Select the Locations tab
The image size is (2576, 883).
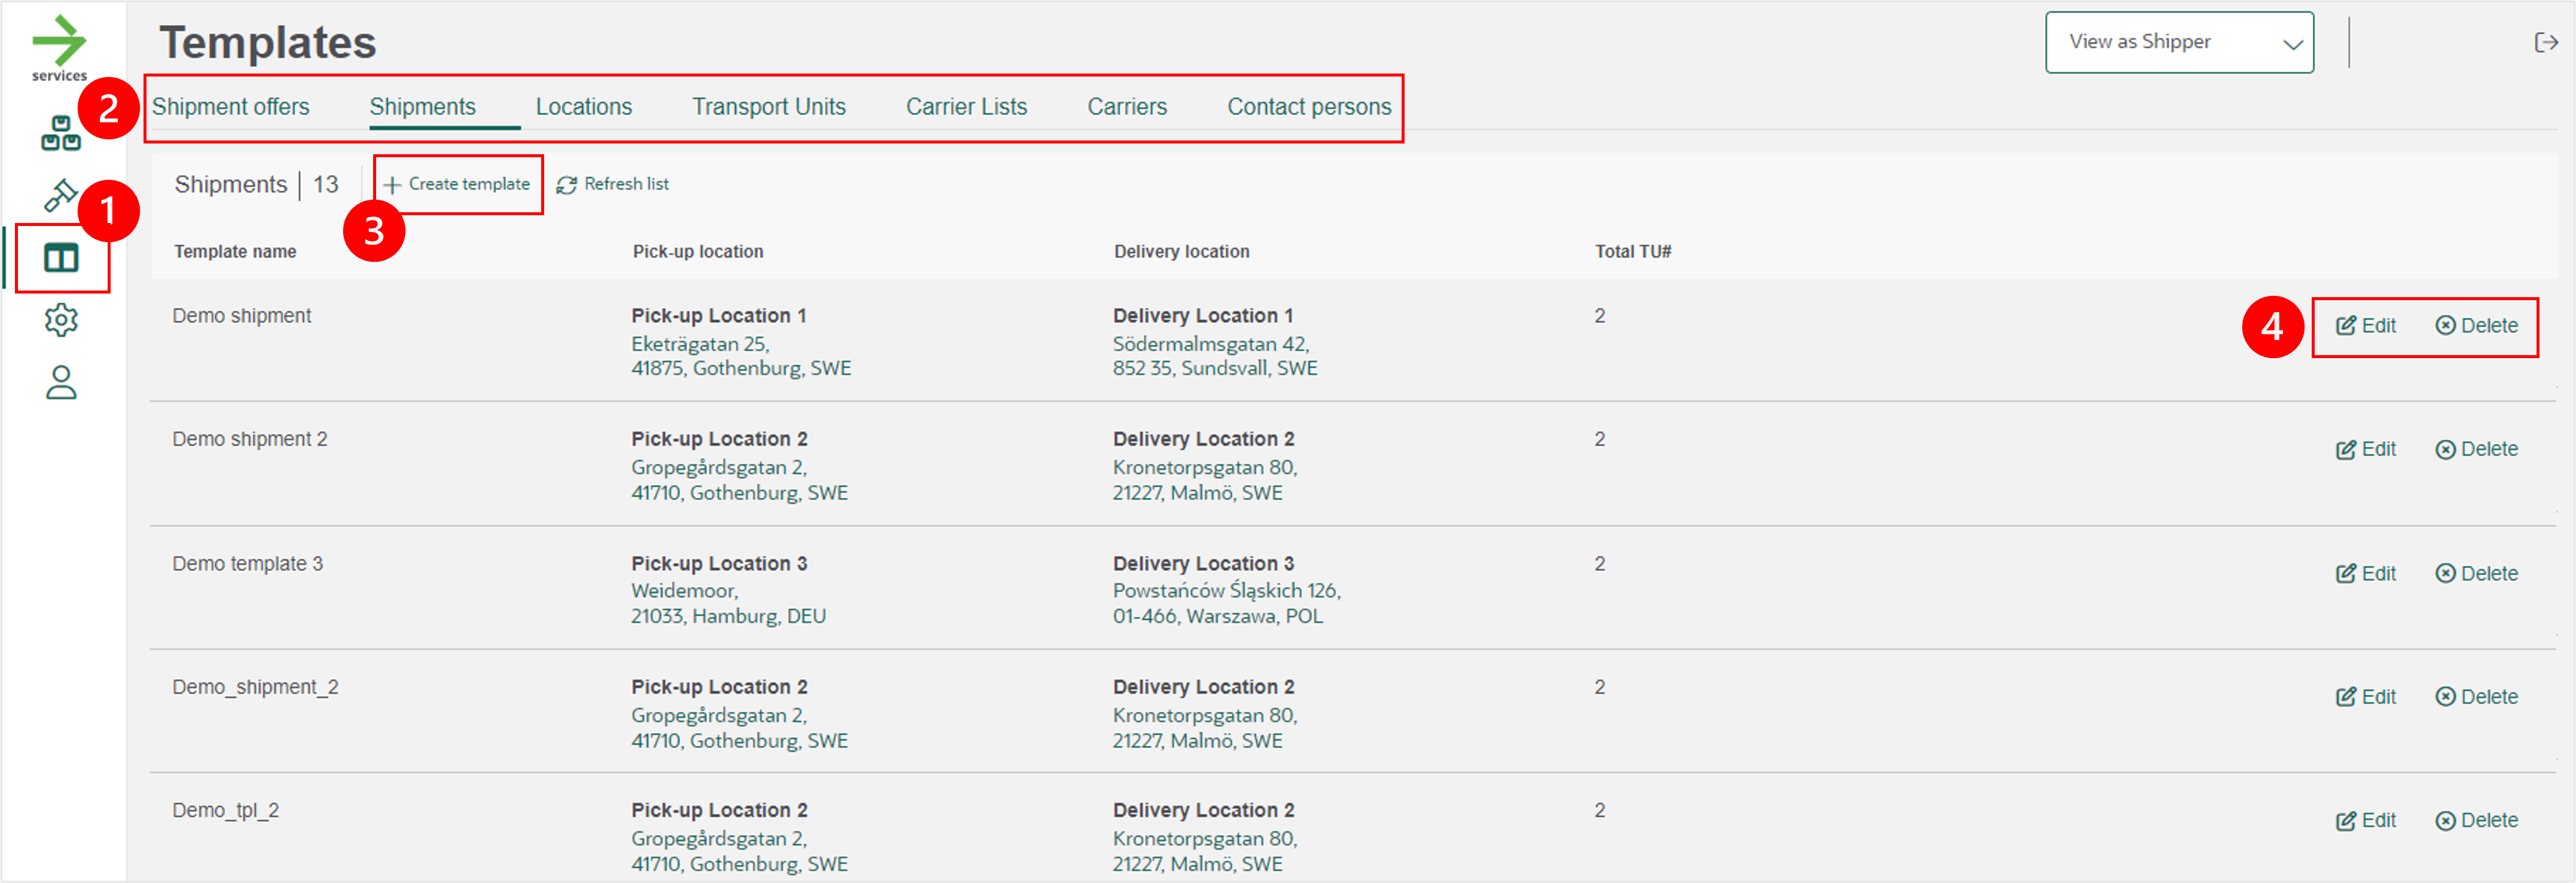(584, 106)
